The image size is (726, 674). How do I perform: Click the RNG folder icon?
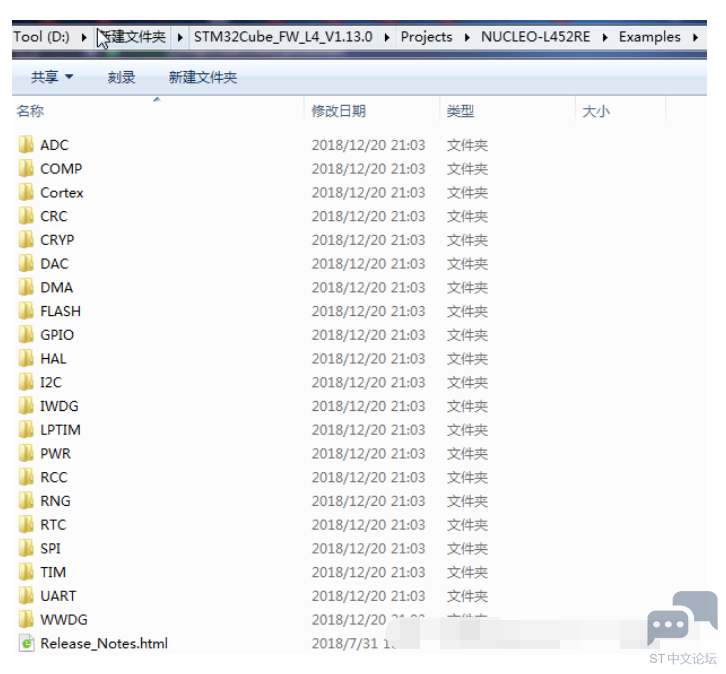tap(26, 500)
